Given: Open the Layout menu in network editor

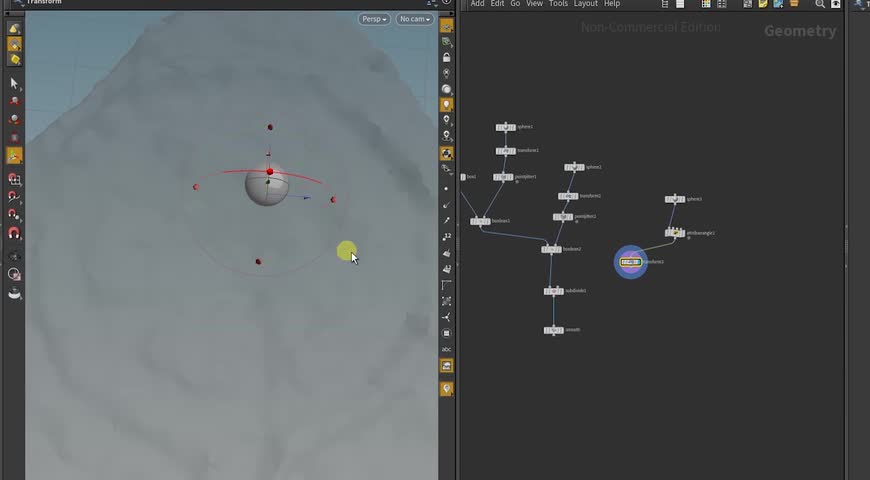Looking at the screenshot, I should click(x=585, y=4).
